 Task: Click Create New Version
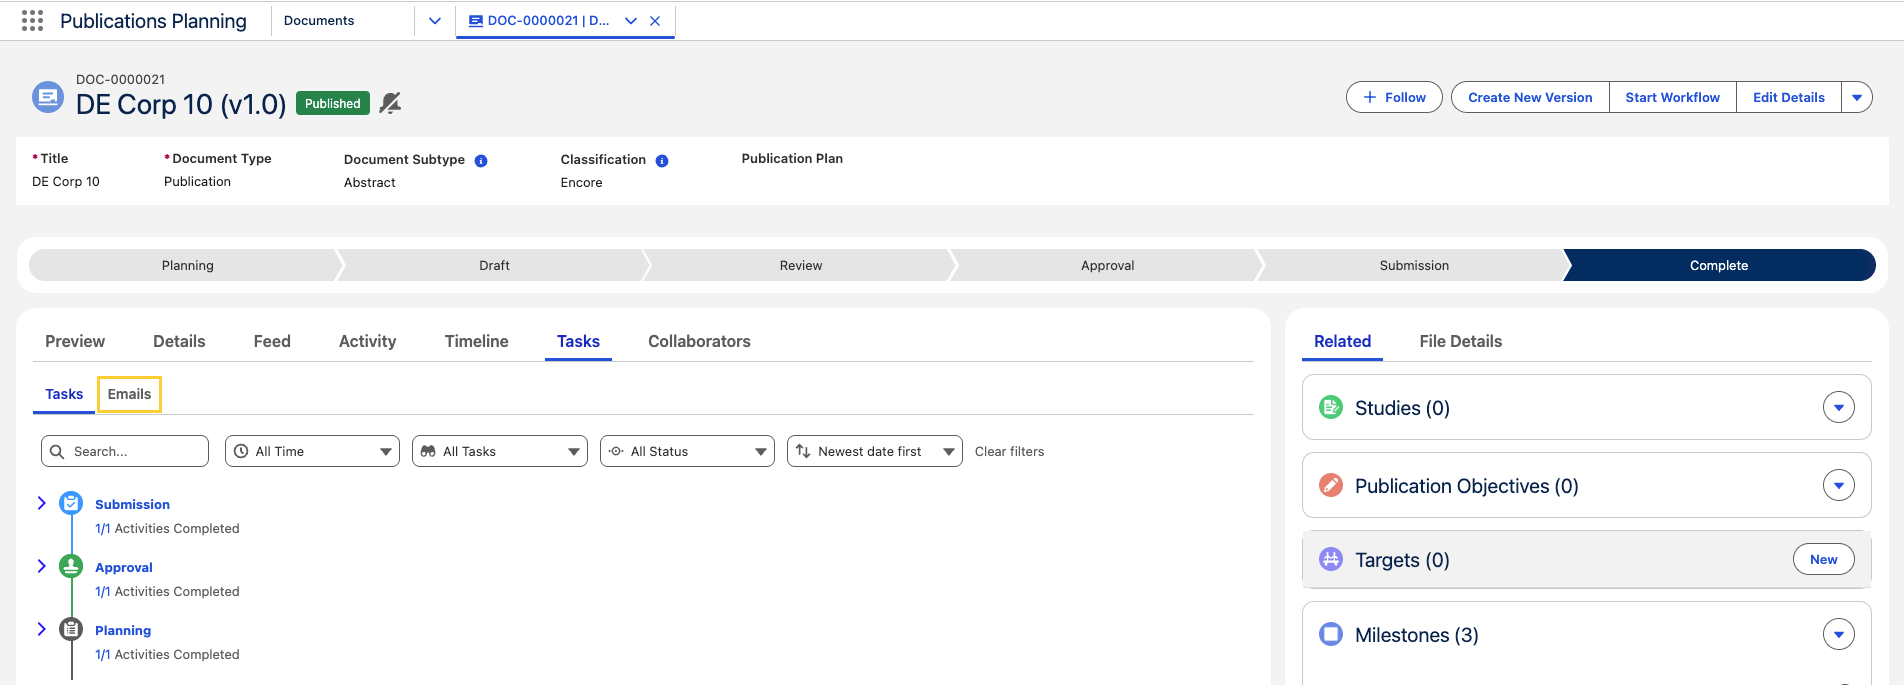(x=1530, y=97)
